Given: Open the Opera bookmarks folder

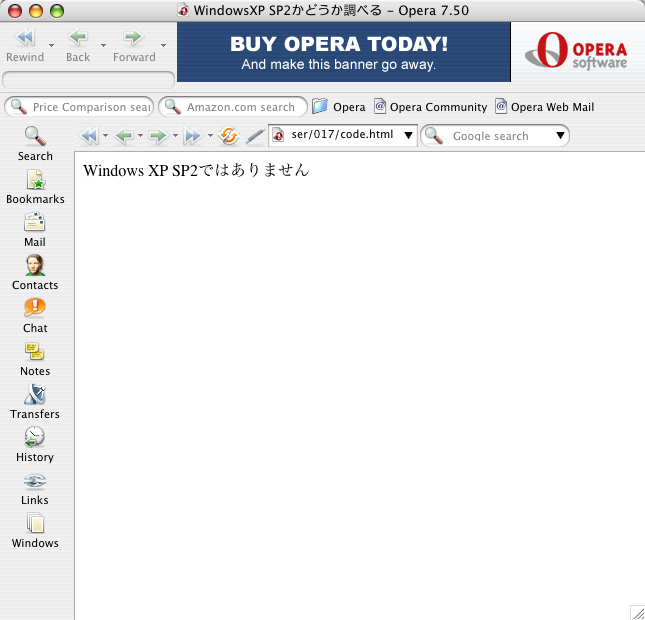Looking at the screenshot, I should point(339,107).
